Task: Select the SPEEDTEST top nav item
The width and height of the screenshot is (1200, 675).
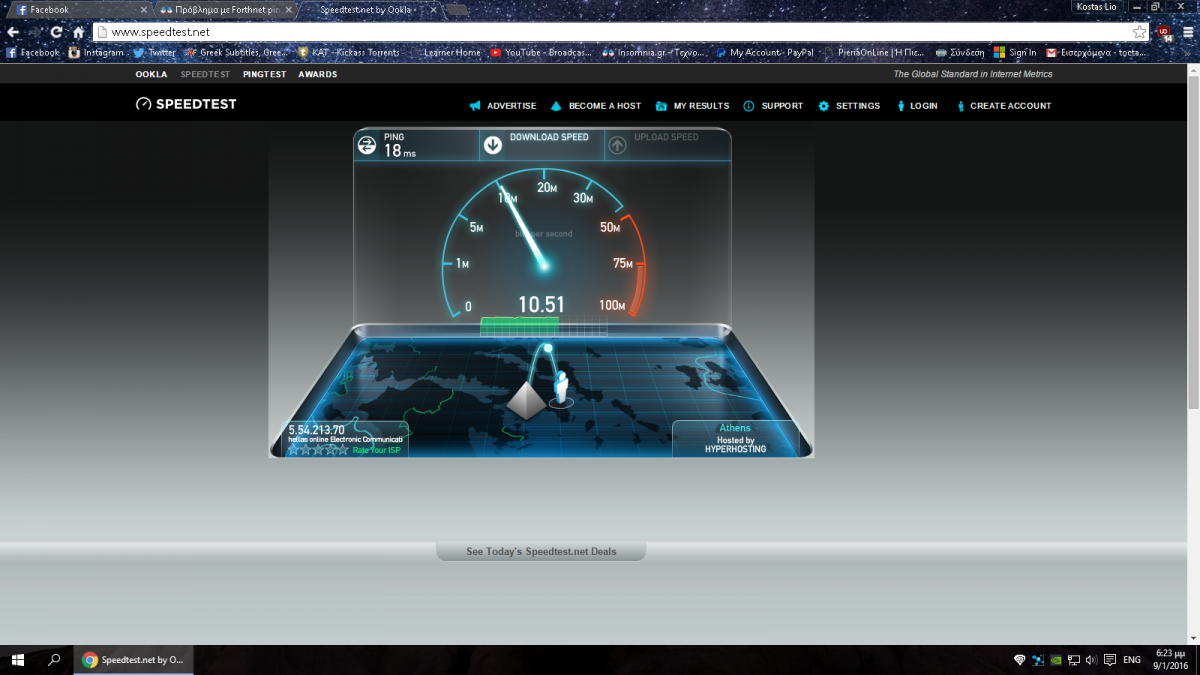Action: 205,74
